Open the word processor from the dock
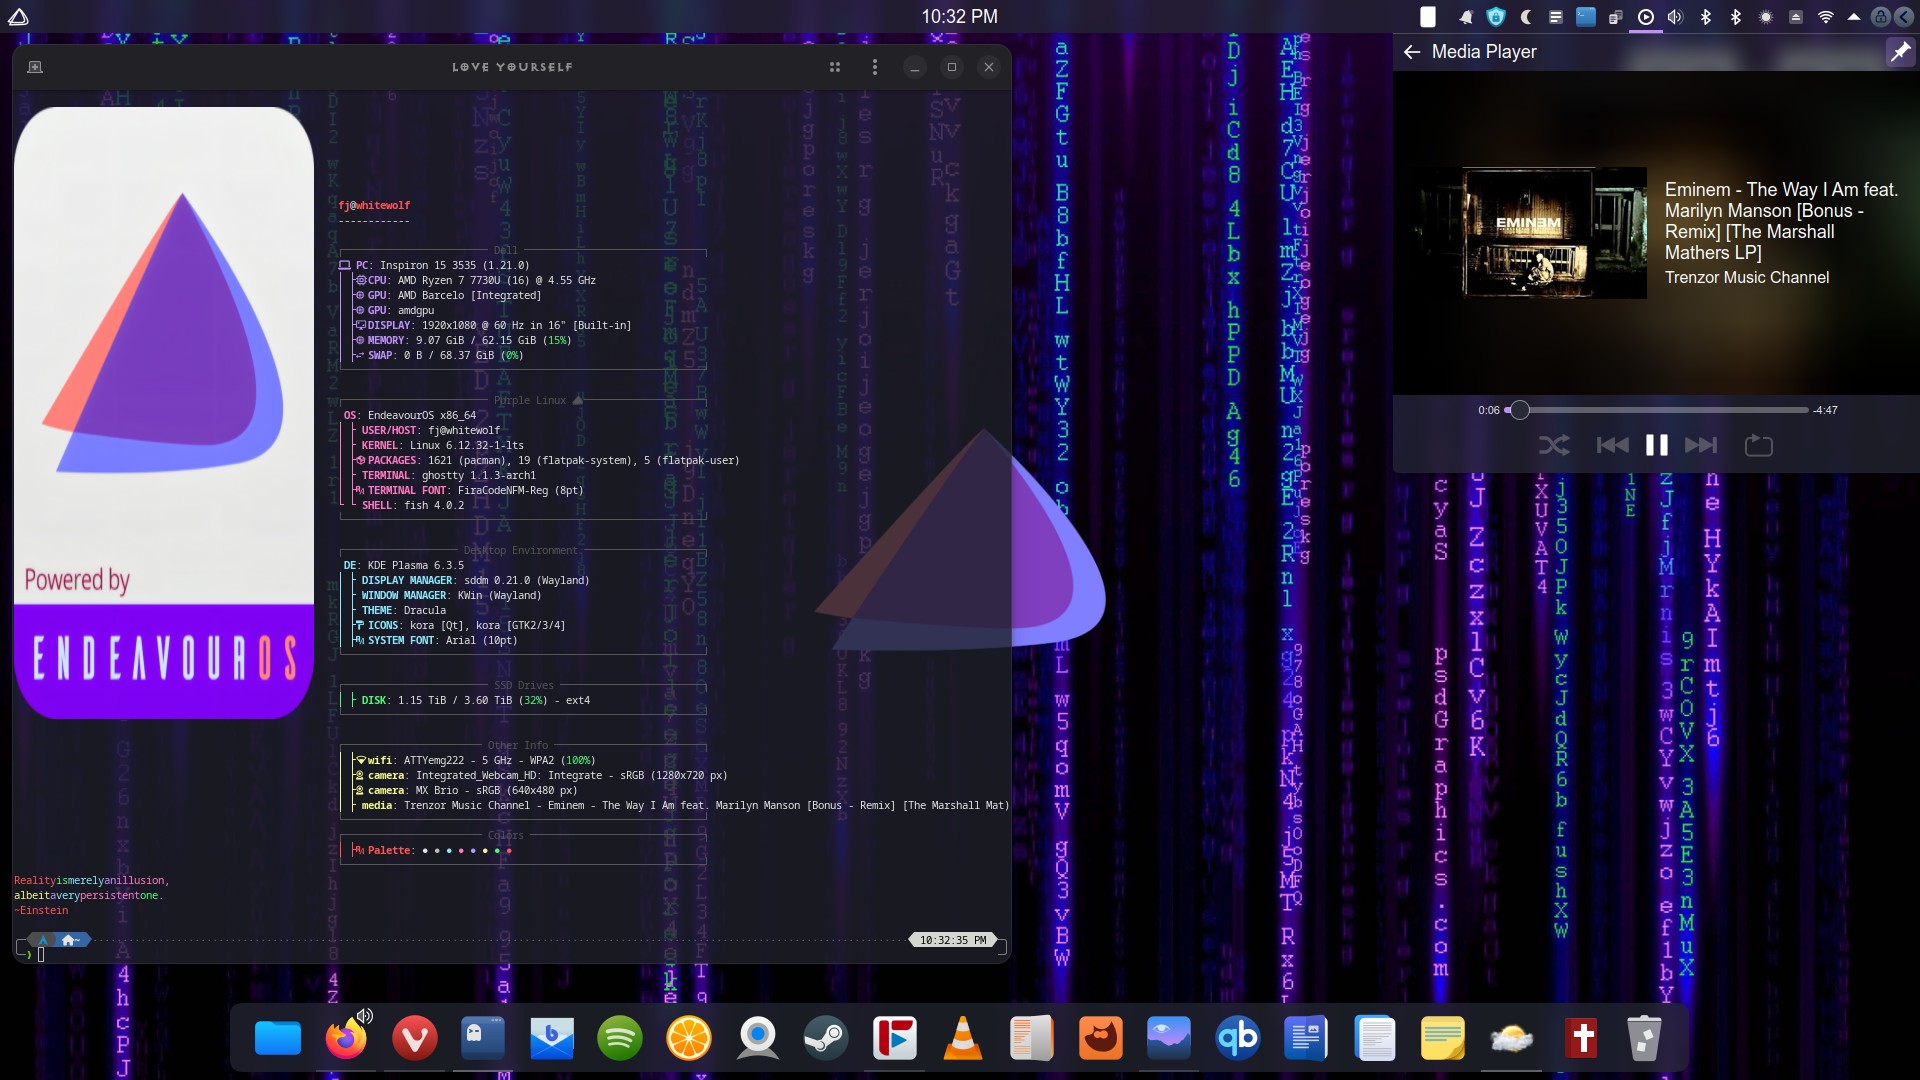The width and height of the screenshot is (1920, 1080). (x=1306, y=1039)
